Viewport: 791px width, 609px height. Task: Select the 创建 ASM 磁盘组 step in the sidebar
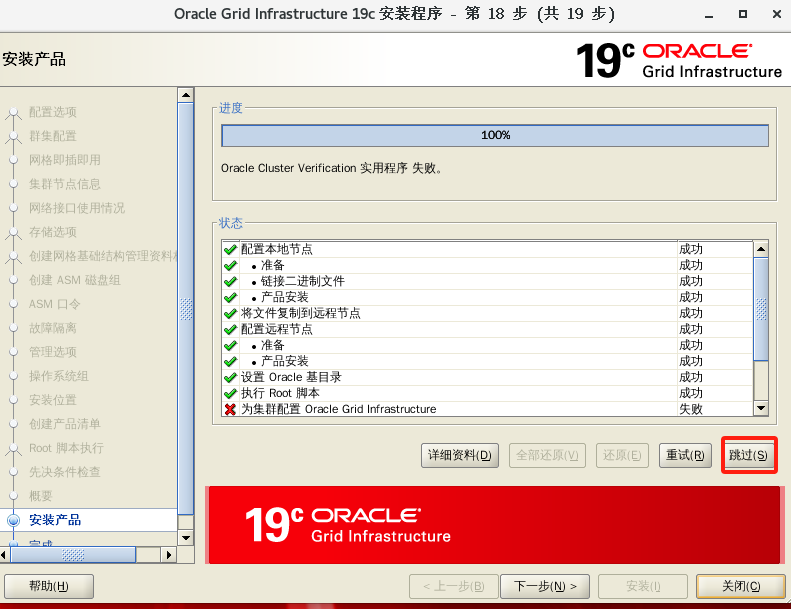(75, 281)
